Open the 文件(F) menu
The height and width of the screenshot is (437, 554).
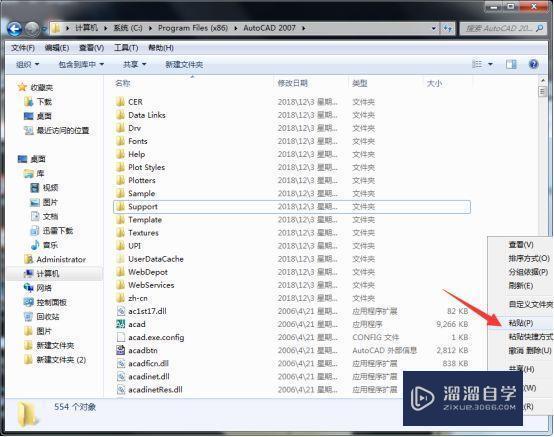[x=23, y=48]
